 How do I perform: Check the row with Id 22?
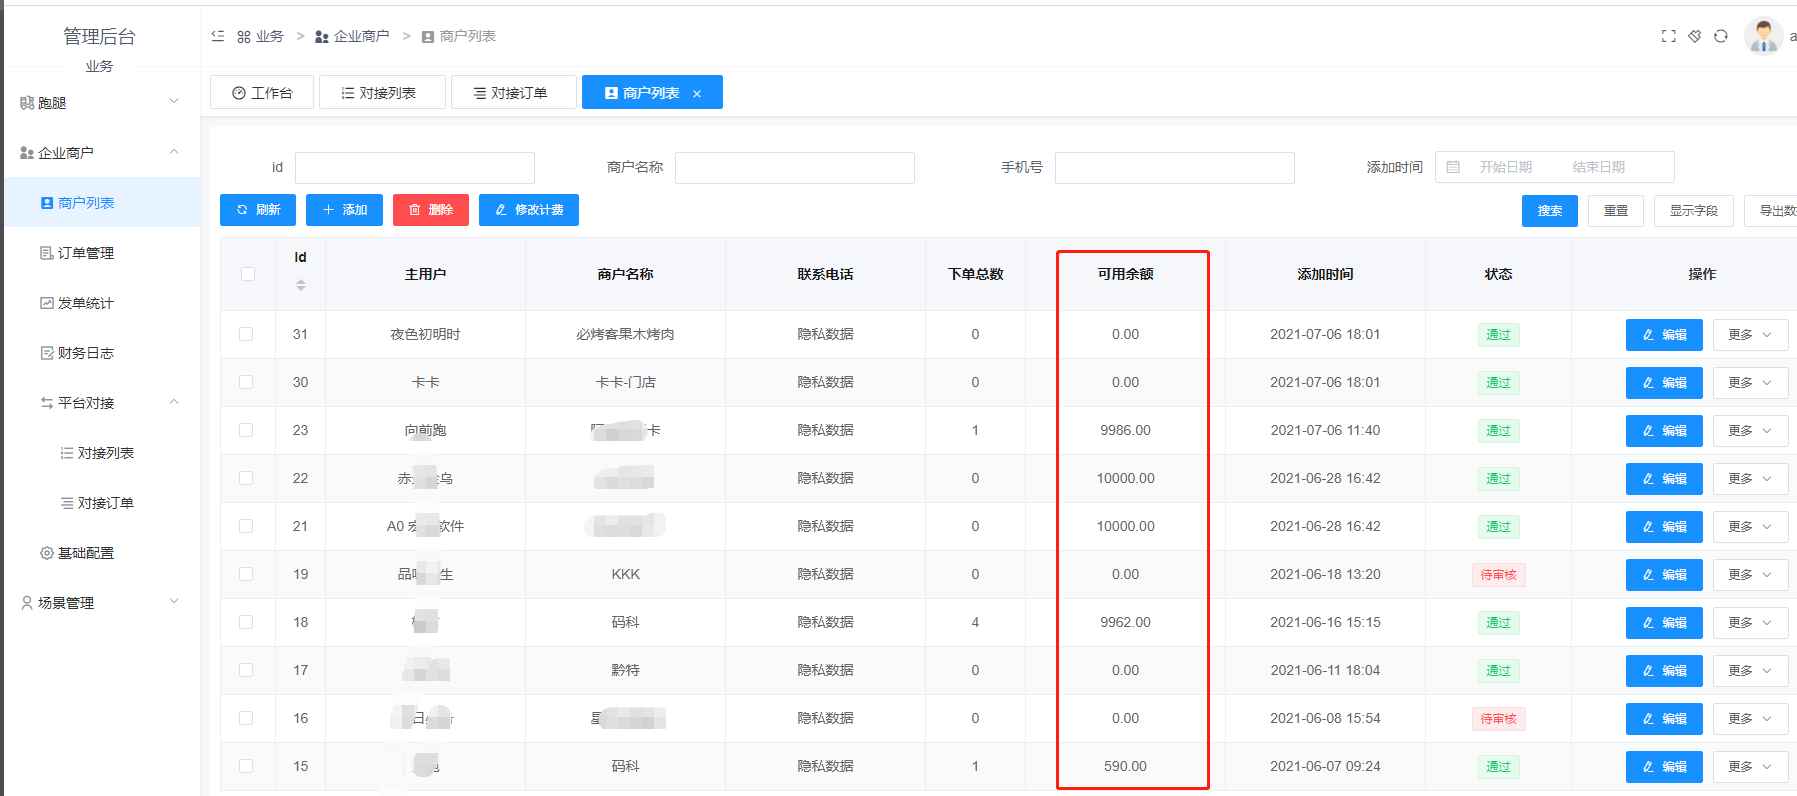(246, 478)
